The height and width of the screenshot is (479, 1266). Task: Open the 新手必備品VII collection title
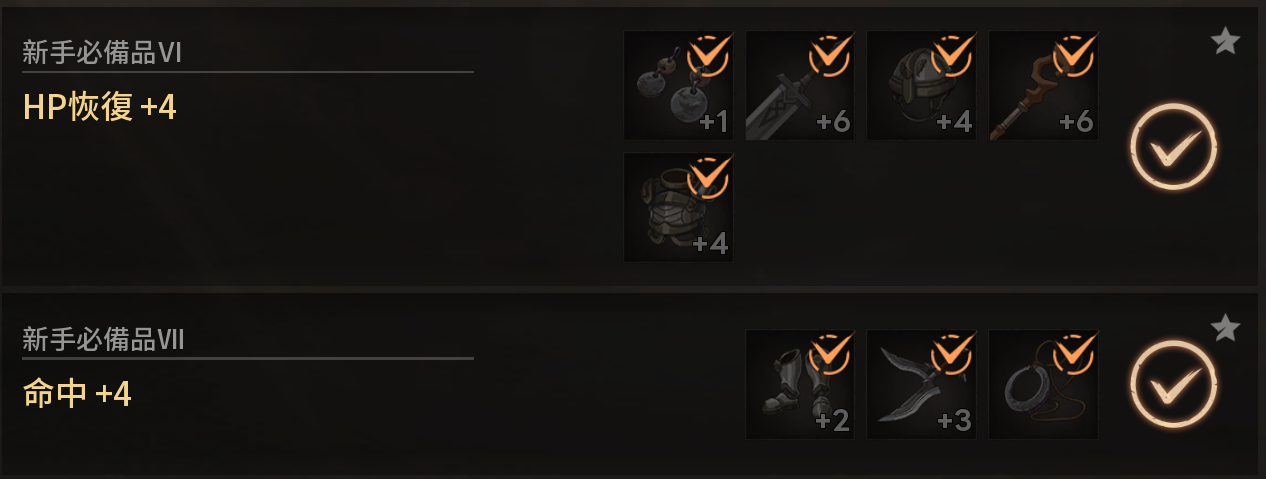pos(104,340)
